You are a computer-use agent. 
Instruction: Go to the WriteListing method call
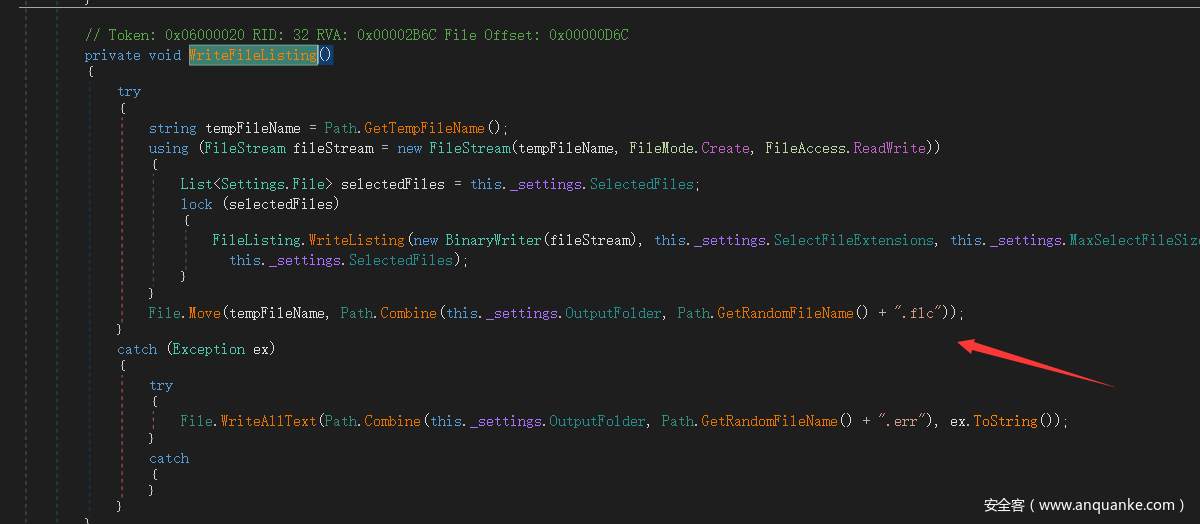(x=356, y=240)
